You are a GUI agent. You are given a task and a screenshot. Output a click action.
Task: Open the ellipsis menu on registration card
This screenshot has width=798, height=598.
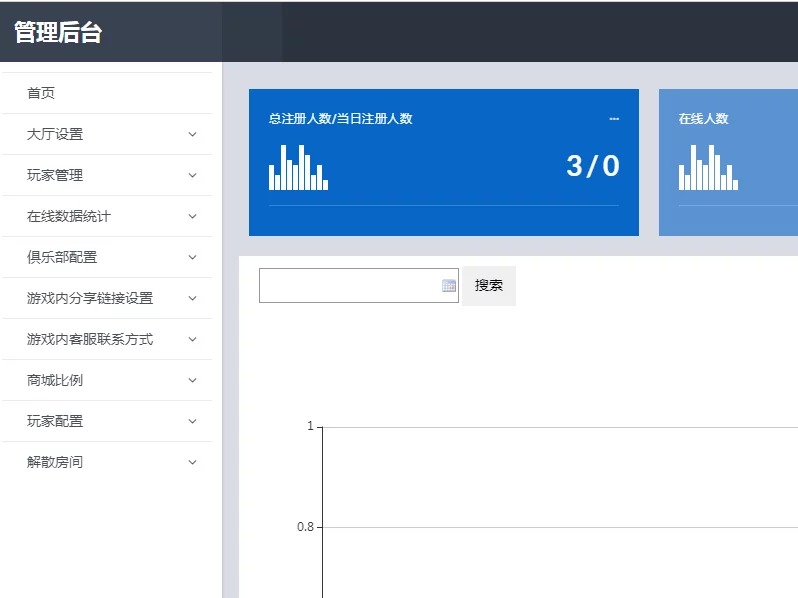614,119
